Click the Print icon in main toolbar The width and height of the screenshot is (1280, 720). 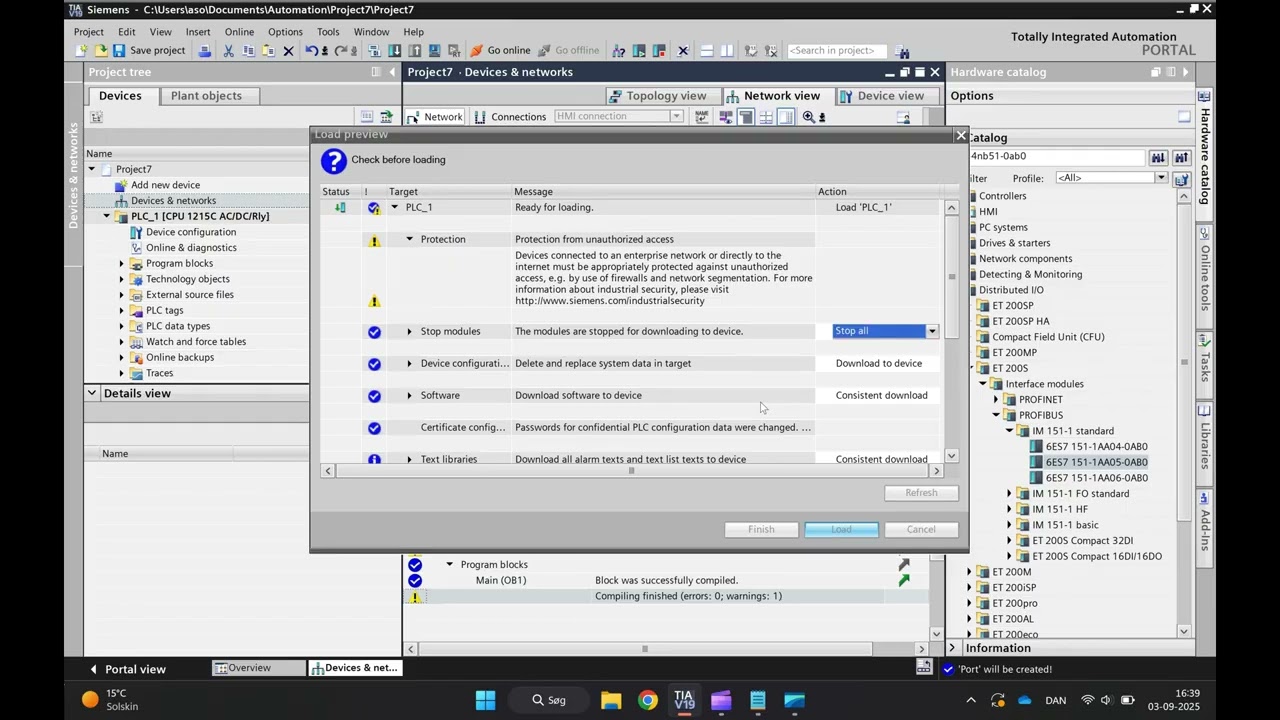point(205,51)
